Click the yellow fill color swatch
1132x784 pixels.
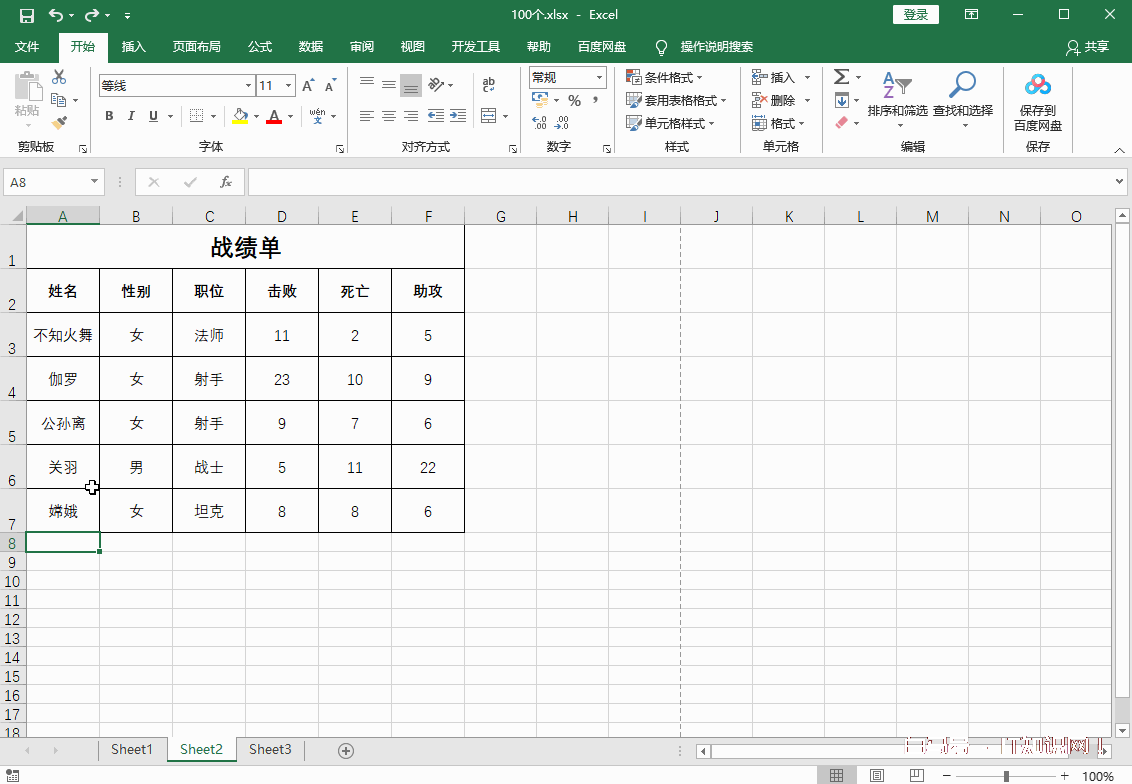pyautogui.click(x=239, y=116)
